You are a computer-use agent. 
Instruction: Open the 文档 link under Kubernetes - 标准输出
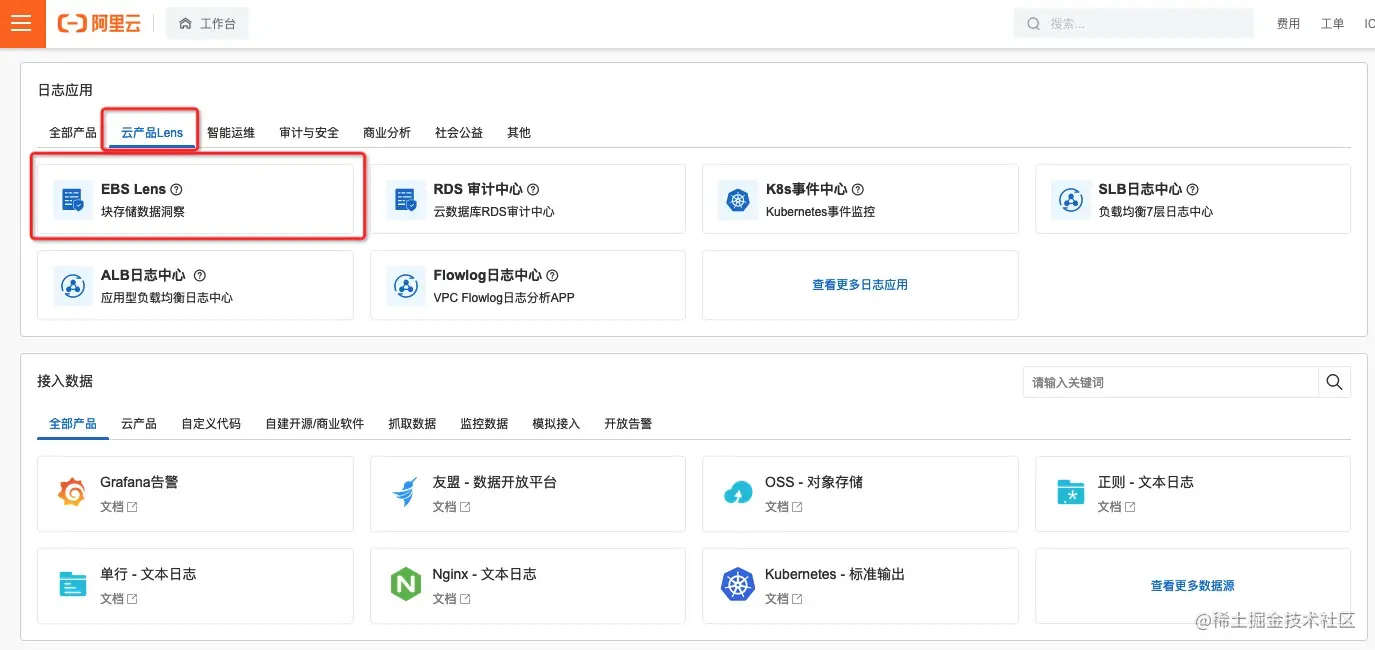tap(784, 599)
